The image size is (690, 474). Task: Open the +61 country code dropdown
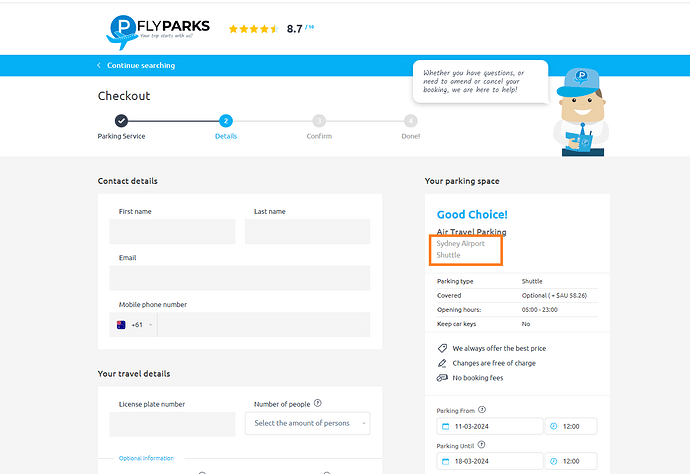[x=134, y=325]
